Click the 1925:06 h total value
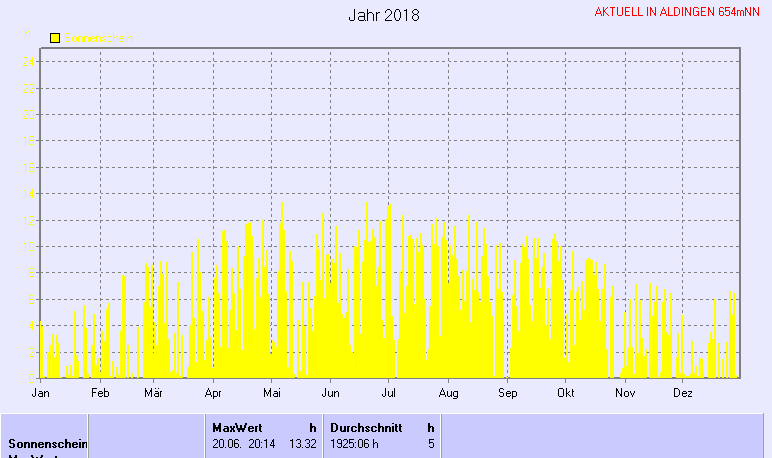Viewport: 772px width, 458px height. [x=354, y=443]
